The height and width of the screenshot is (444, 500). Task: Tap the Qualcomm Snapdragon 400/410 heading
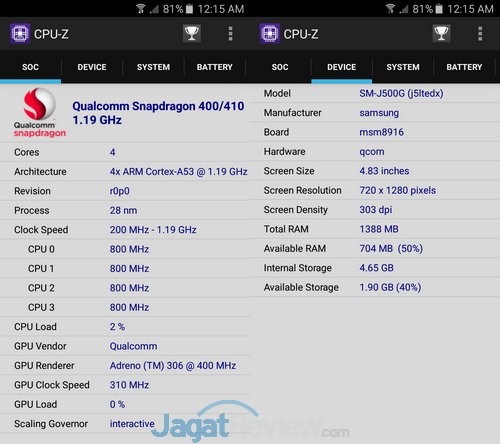158,113
